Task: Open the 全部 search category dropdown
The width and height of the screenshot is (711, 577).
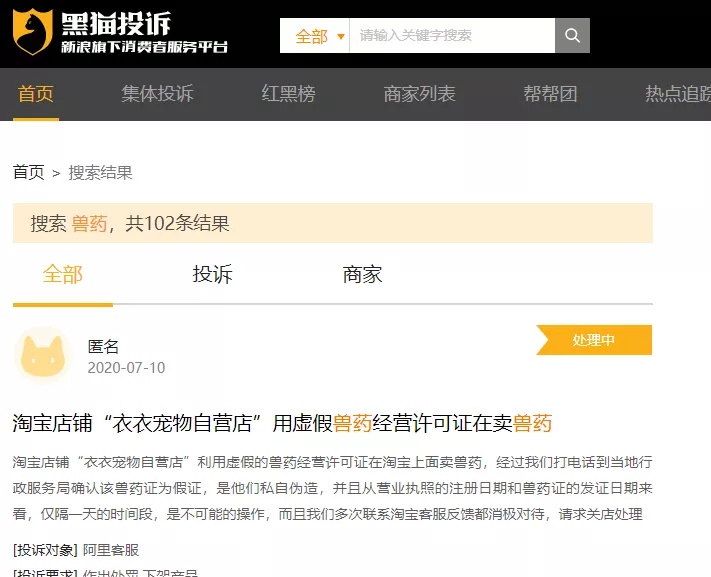Action: point(315,35)
